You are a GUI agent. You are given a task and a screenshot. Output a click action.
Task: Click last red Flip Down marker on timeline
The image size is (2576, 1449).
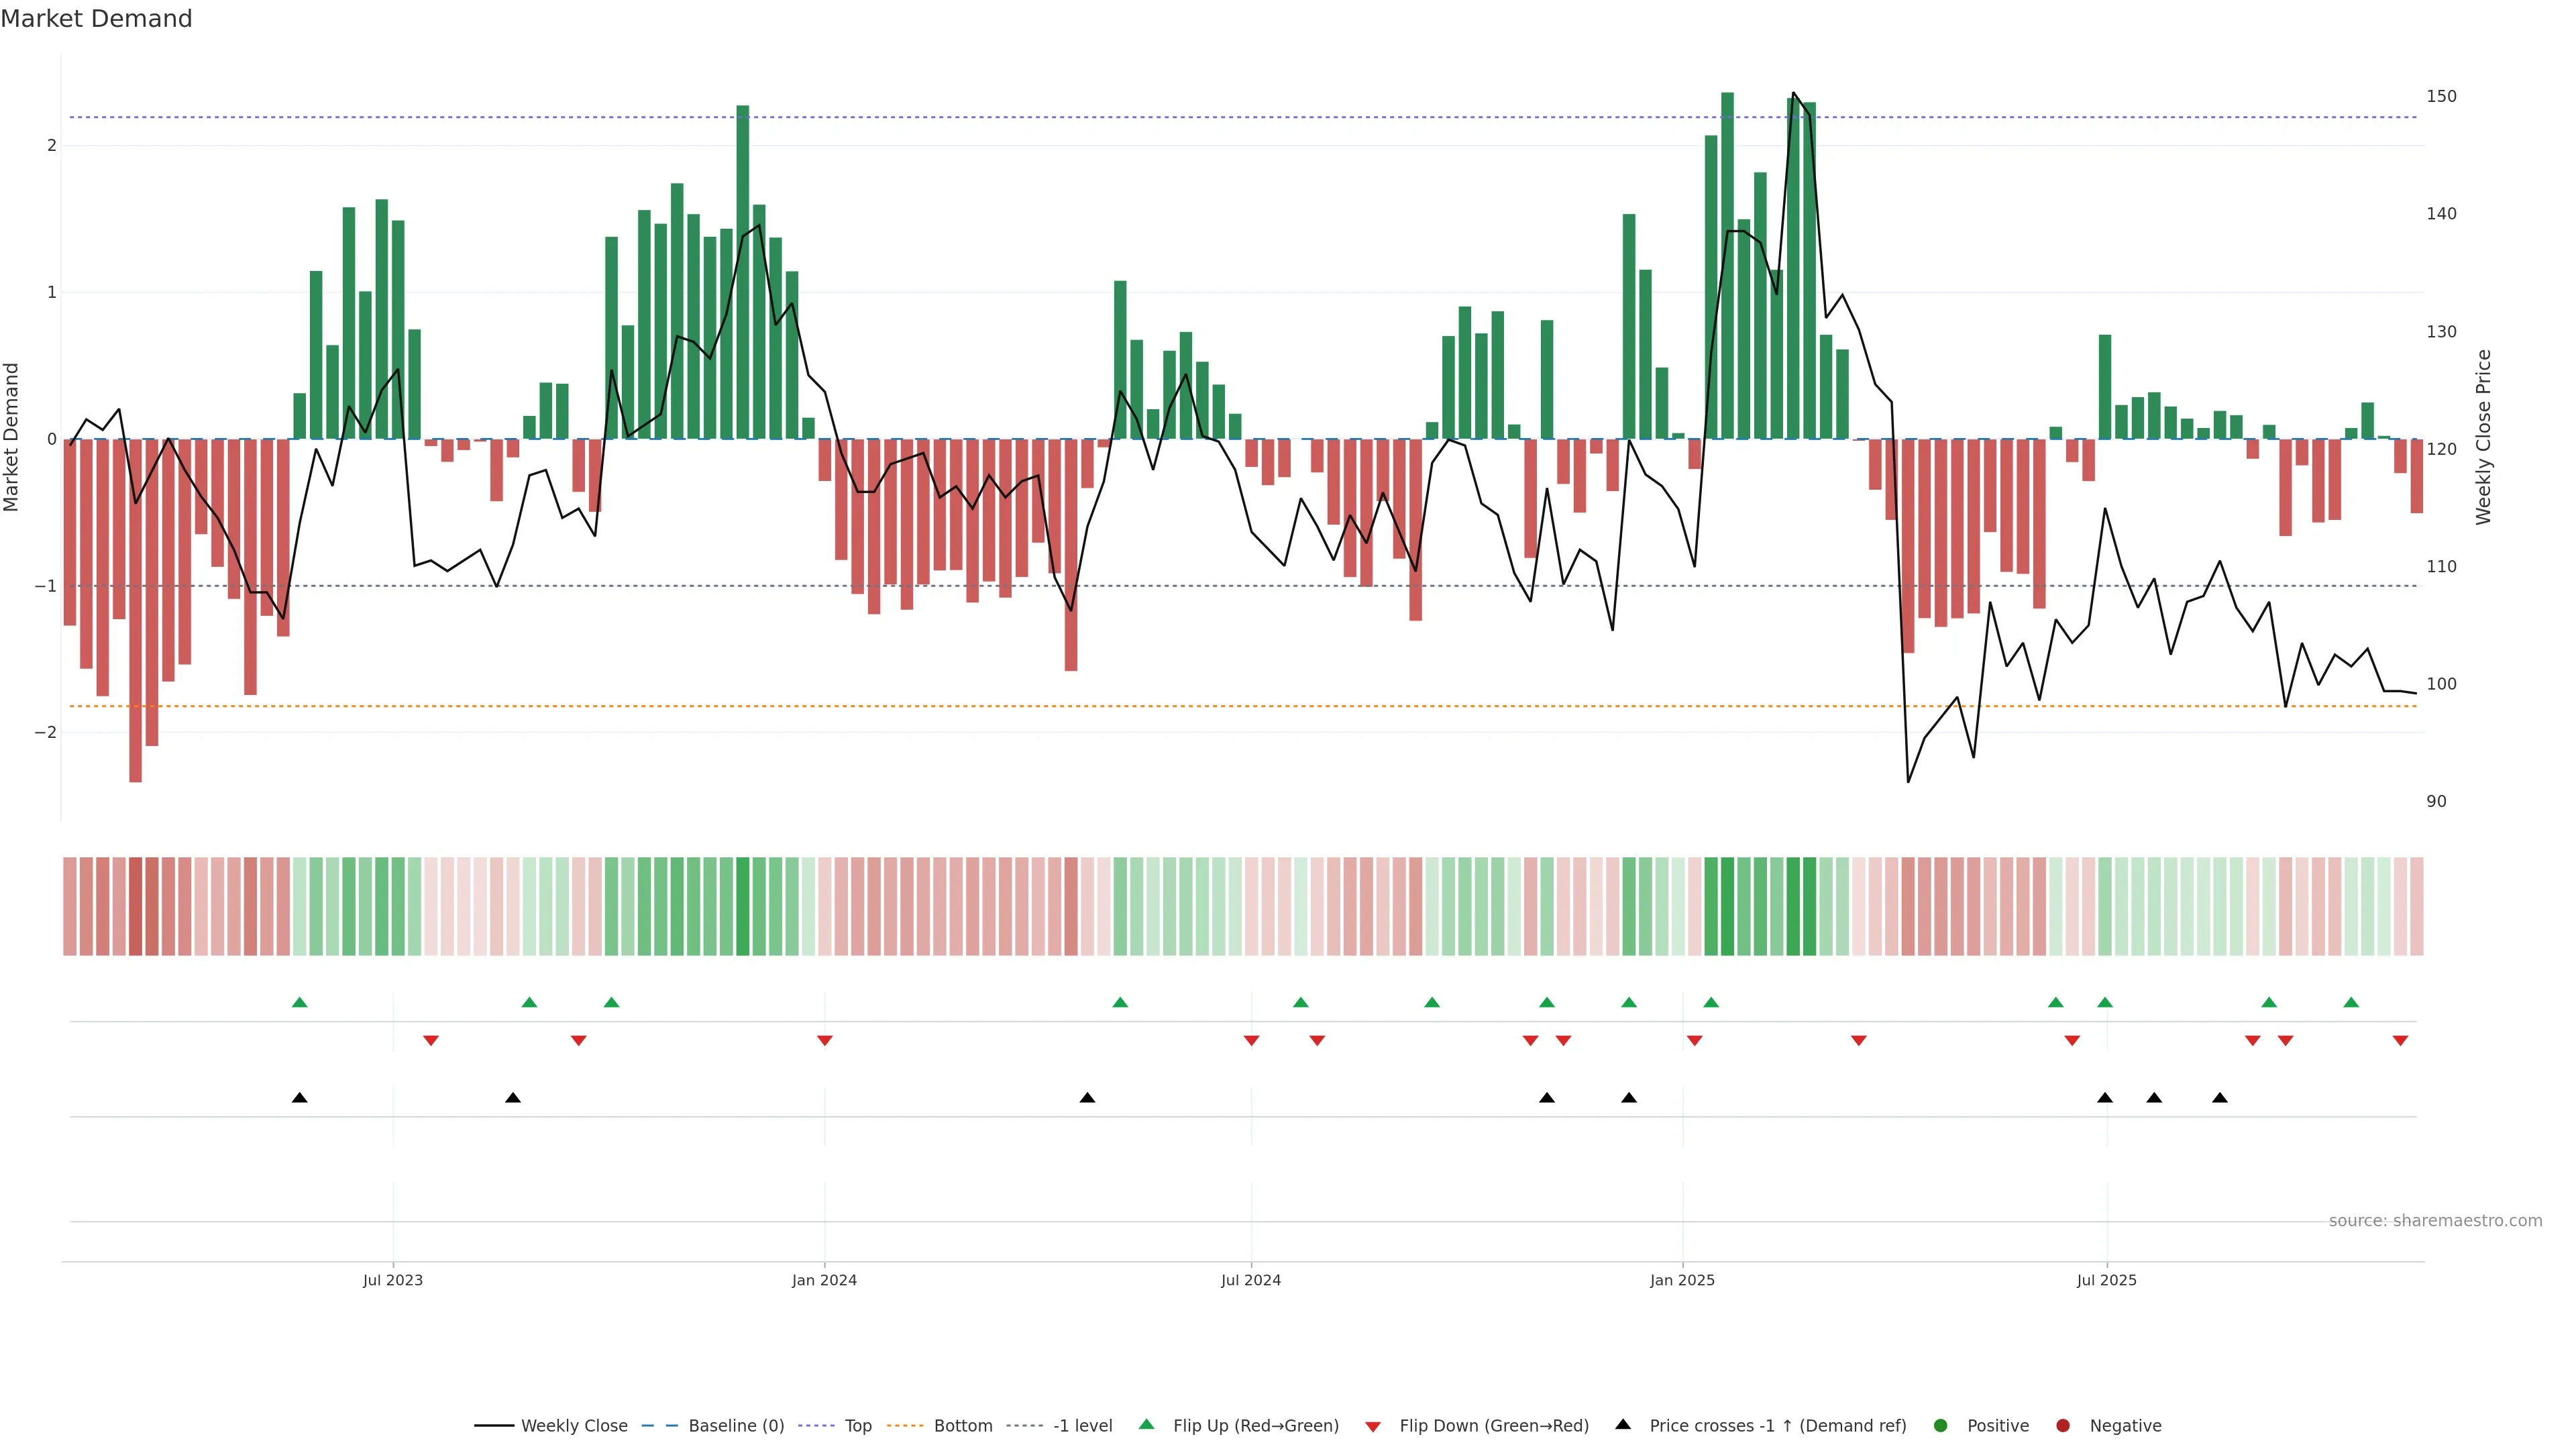click(2400, 1041)
